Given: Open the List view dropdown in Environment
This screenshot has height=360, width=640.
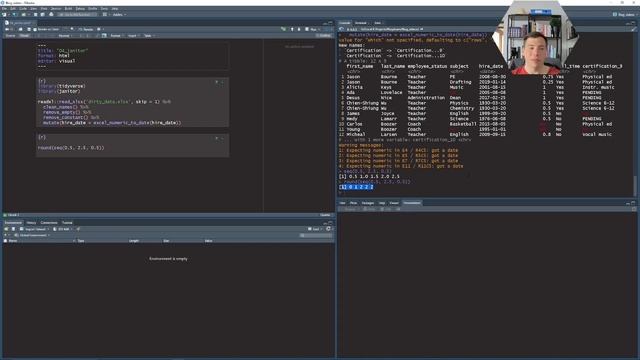Looking at the screenshot, I should 315,229.
